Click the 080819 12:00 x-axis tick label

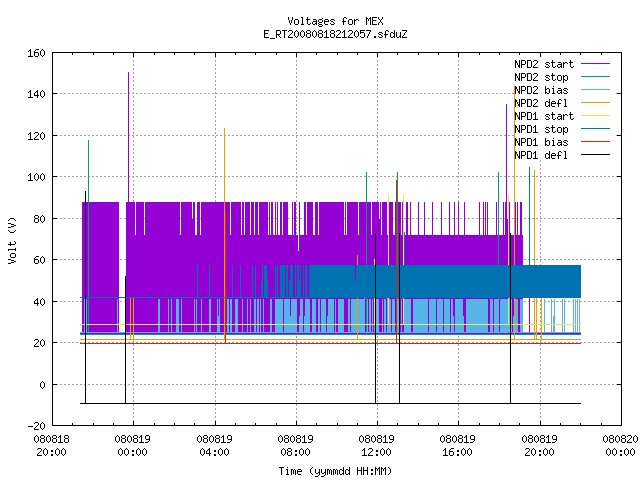tap(376, 446)
